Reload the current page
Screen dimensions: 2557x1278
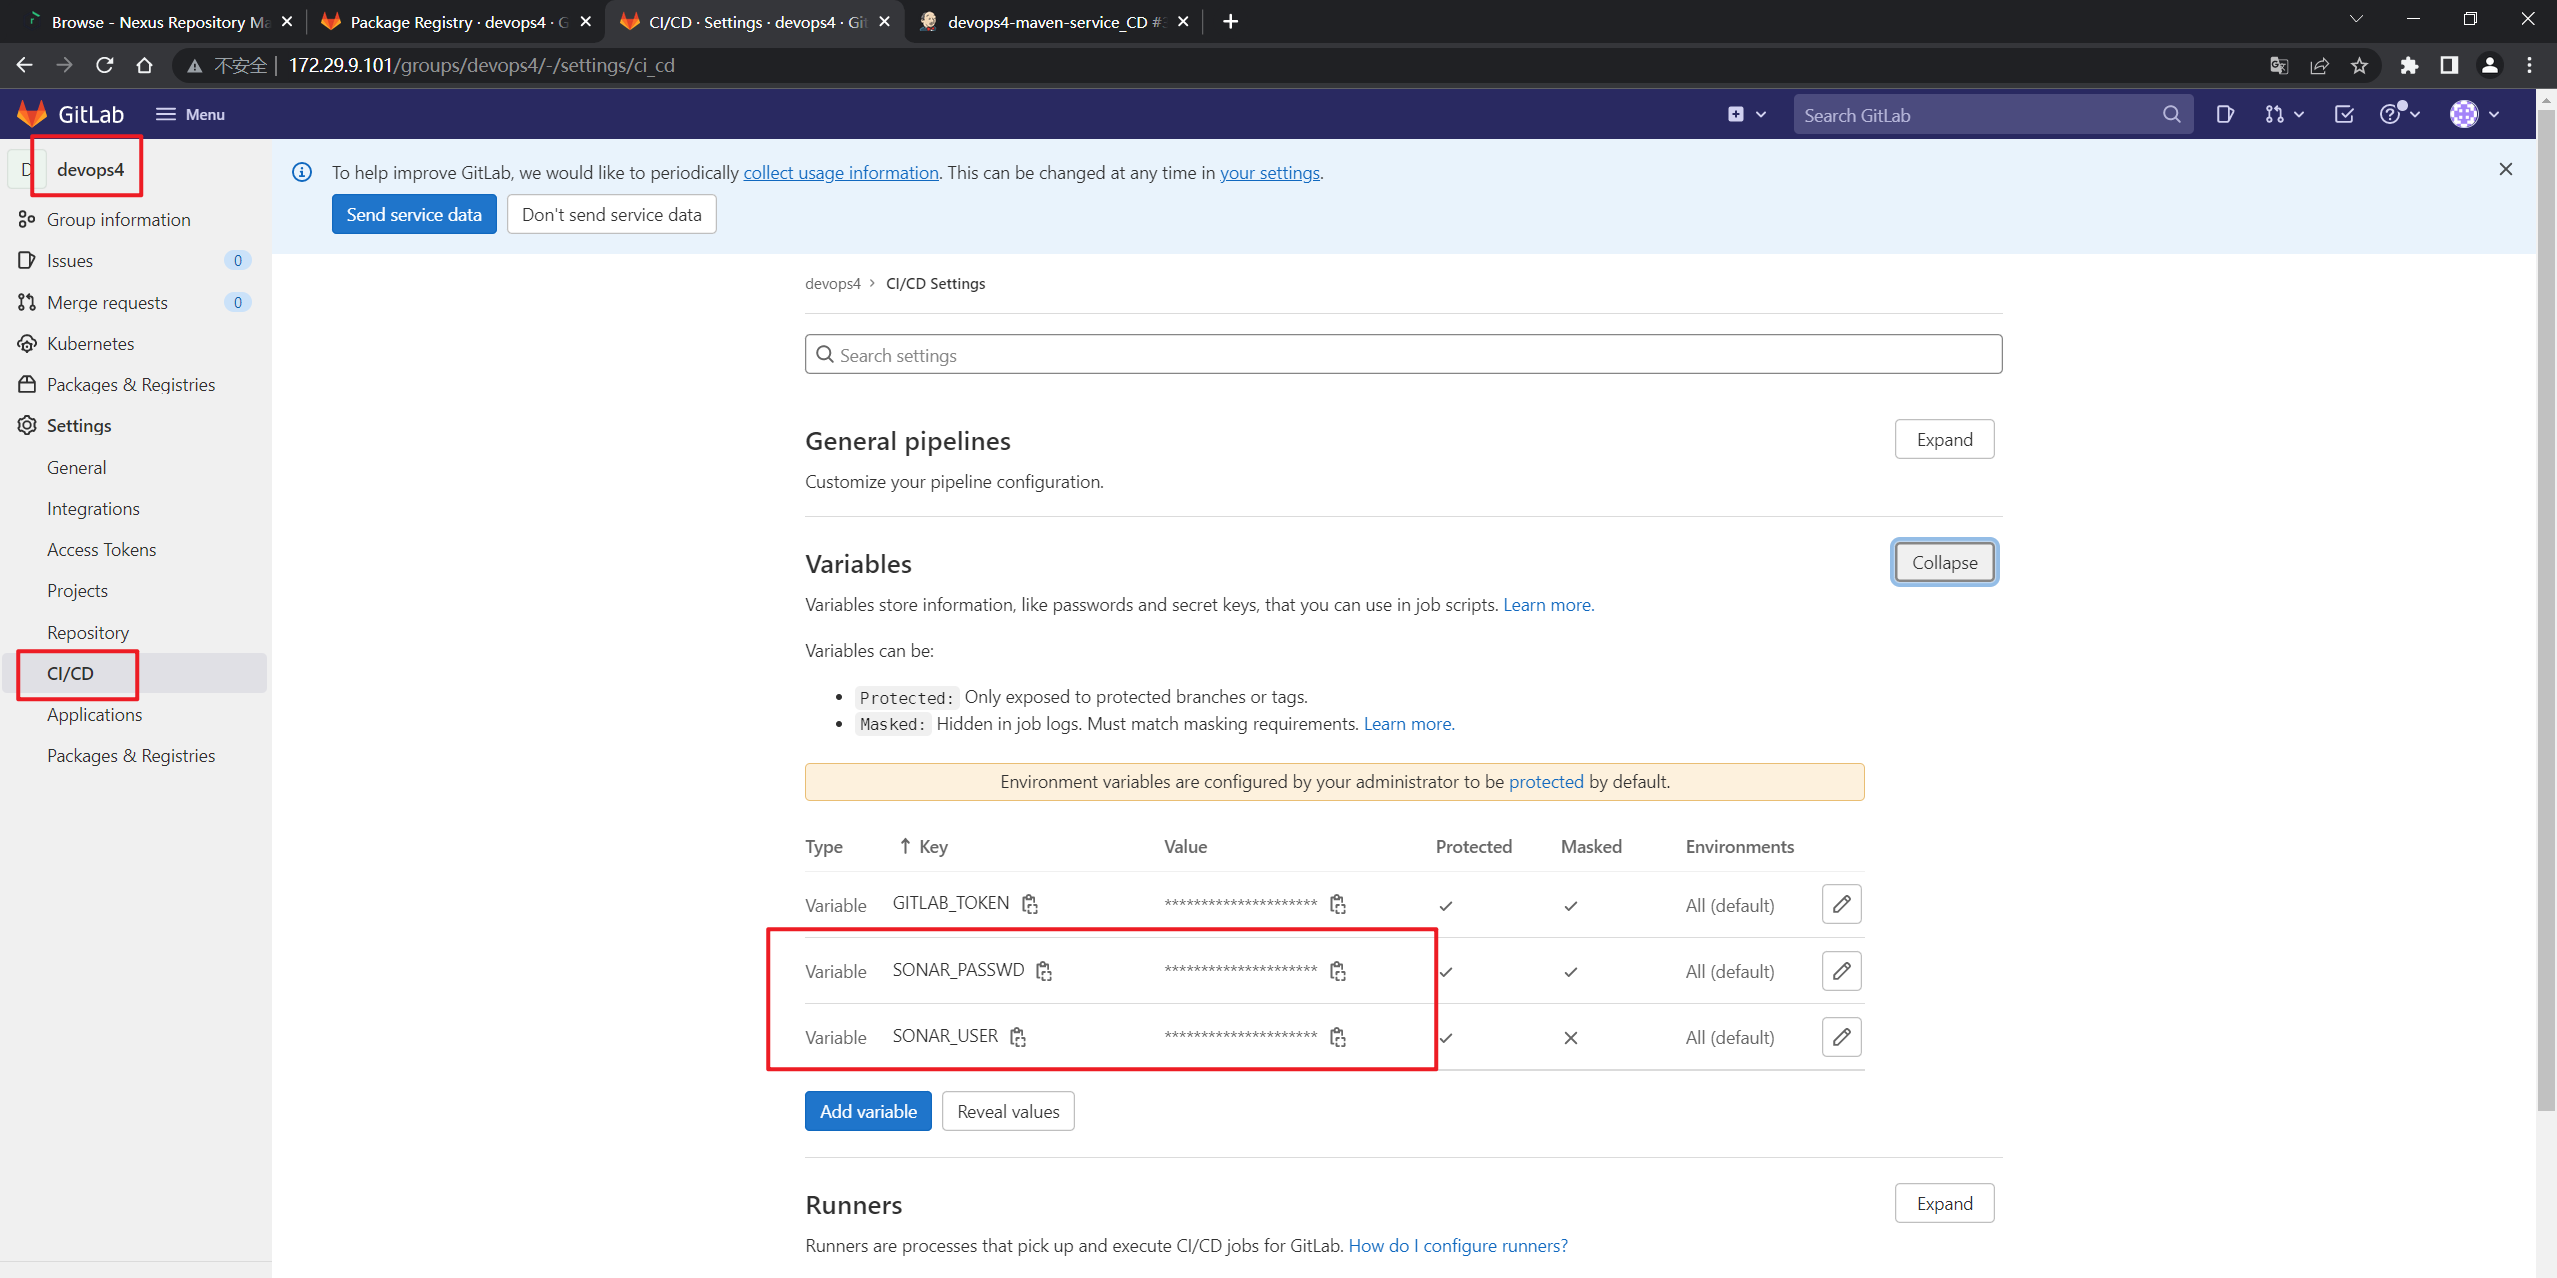point(104,65)
